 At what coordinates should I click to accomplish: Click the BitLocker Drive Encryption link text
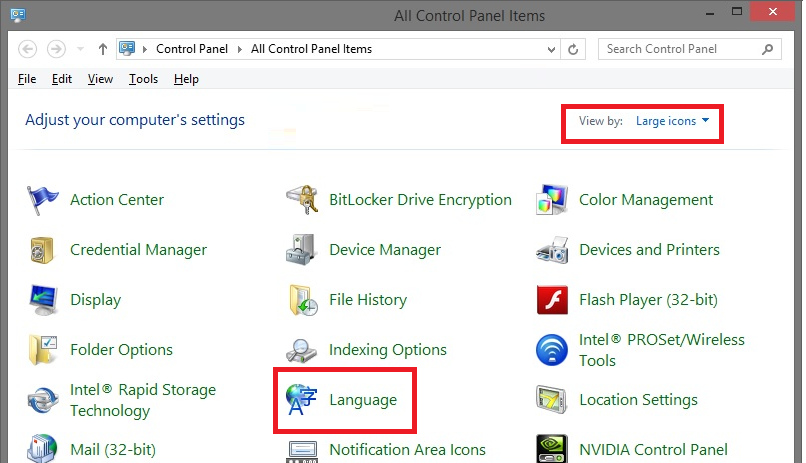420,200
